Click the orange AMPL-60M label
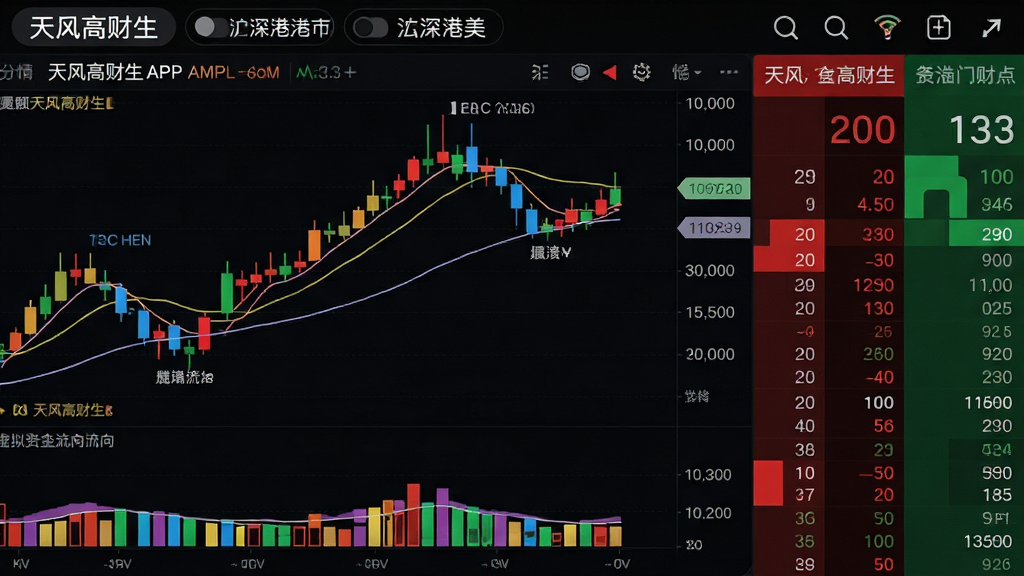 233,72
